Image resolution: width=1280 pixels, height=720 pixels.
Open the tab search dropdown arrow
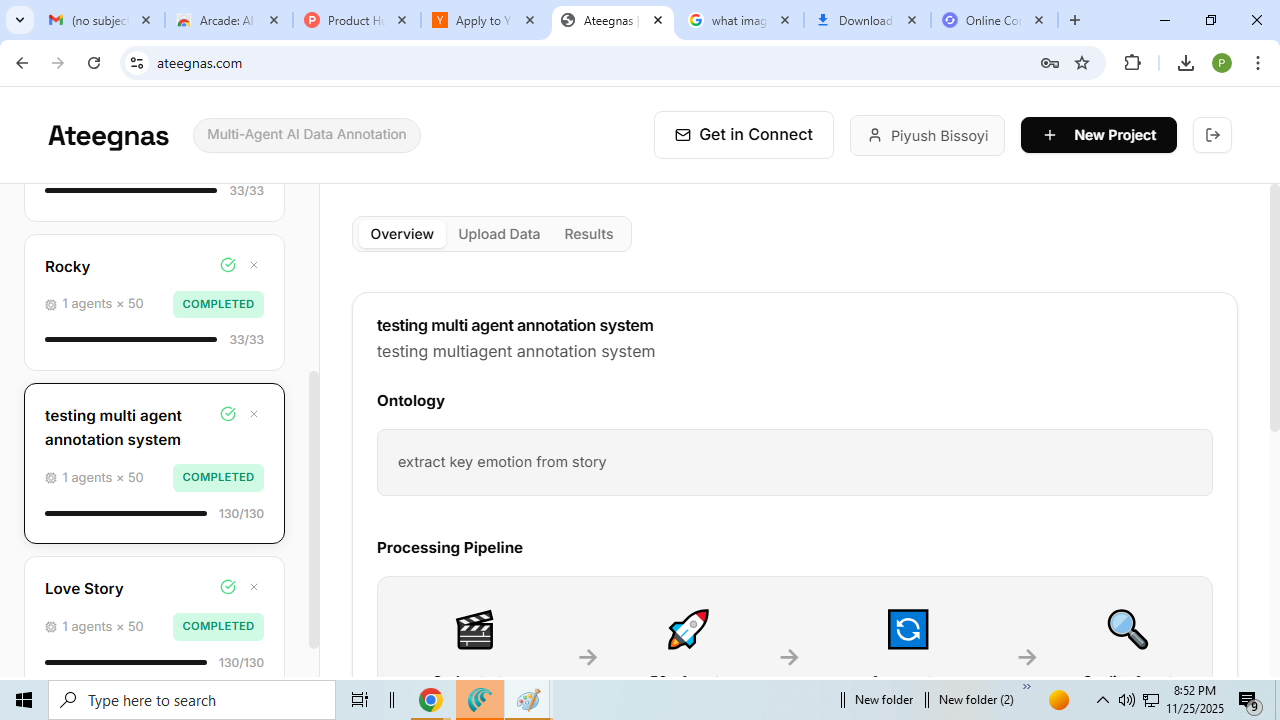[20, 20]
